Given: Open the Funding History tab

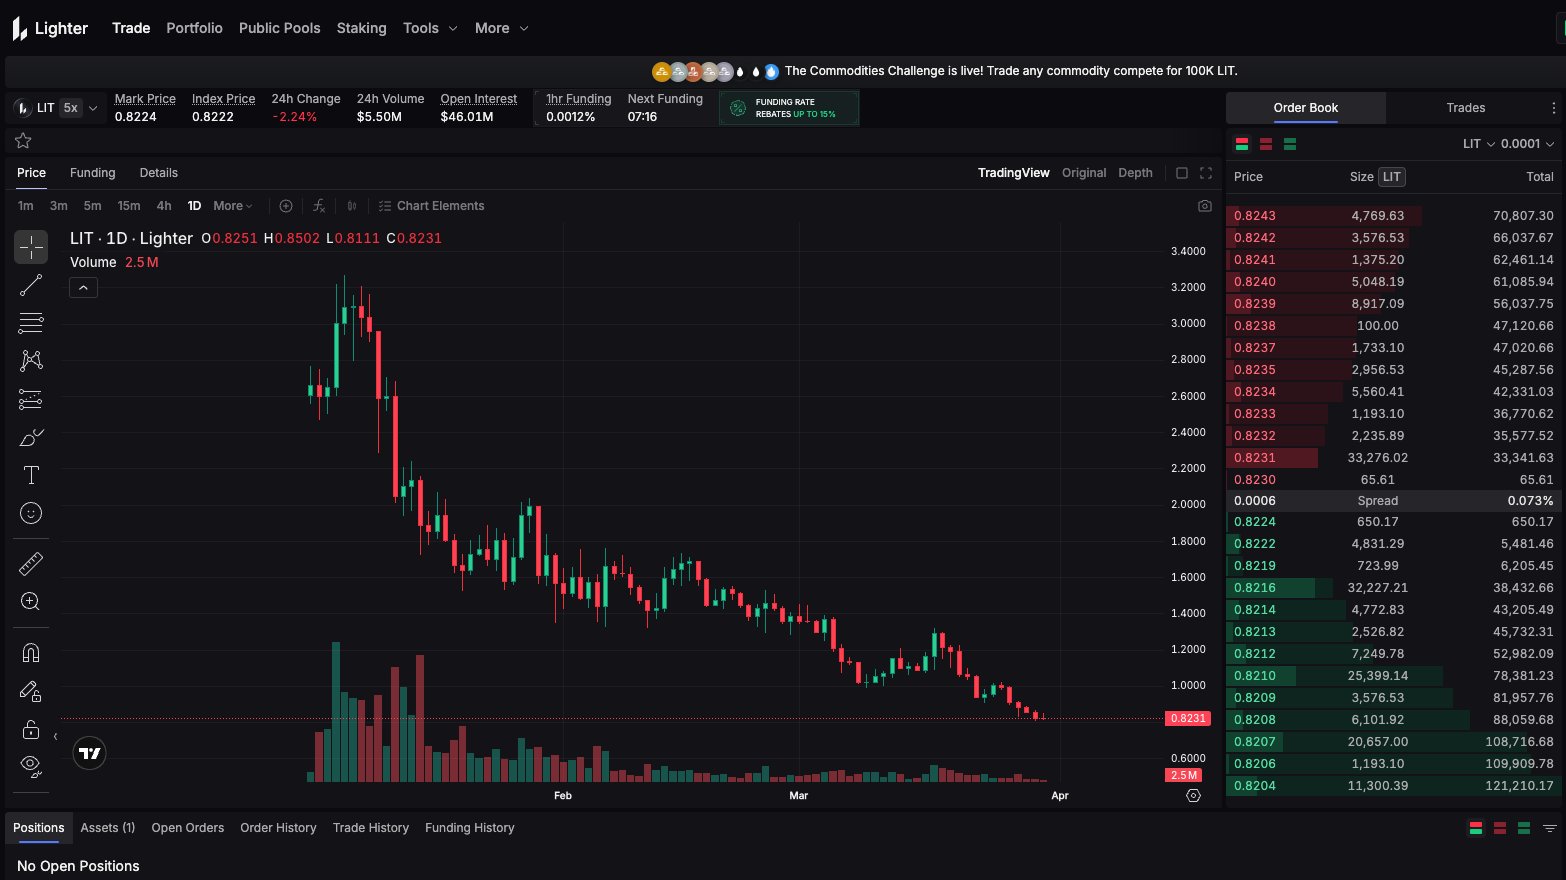Looking at the screenshot, I should [470, 828].
